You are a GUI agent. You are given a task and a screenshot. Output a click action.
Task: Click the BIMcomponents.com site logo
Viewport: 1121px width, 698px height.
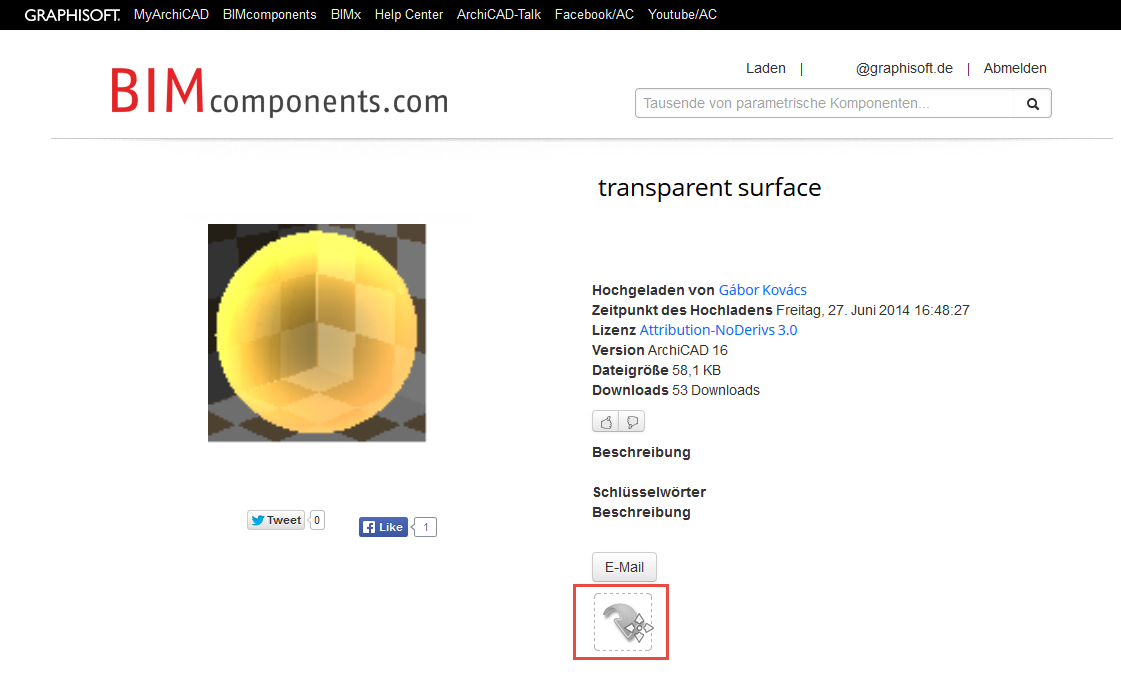click(280, 93)
